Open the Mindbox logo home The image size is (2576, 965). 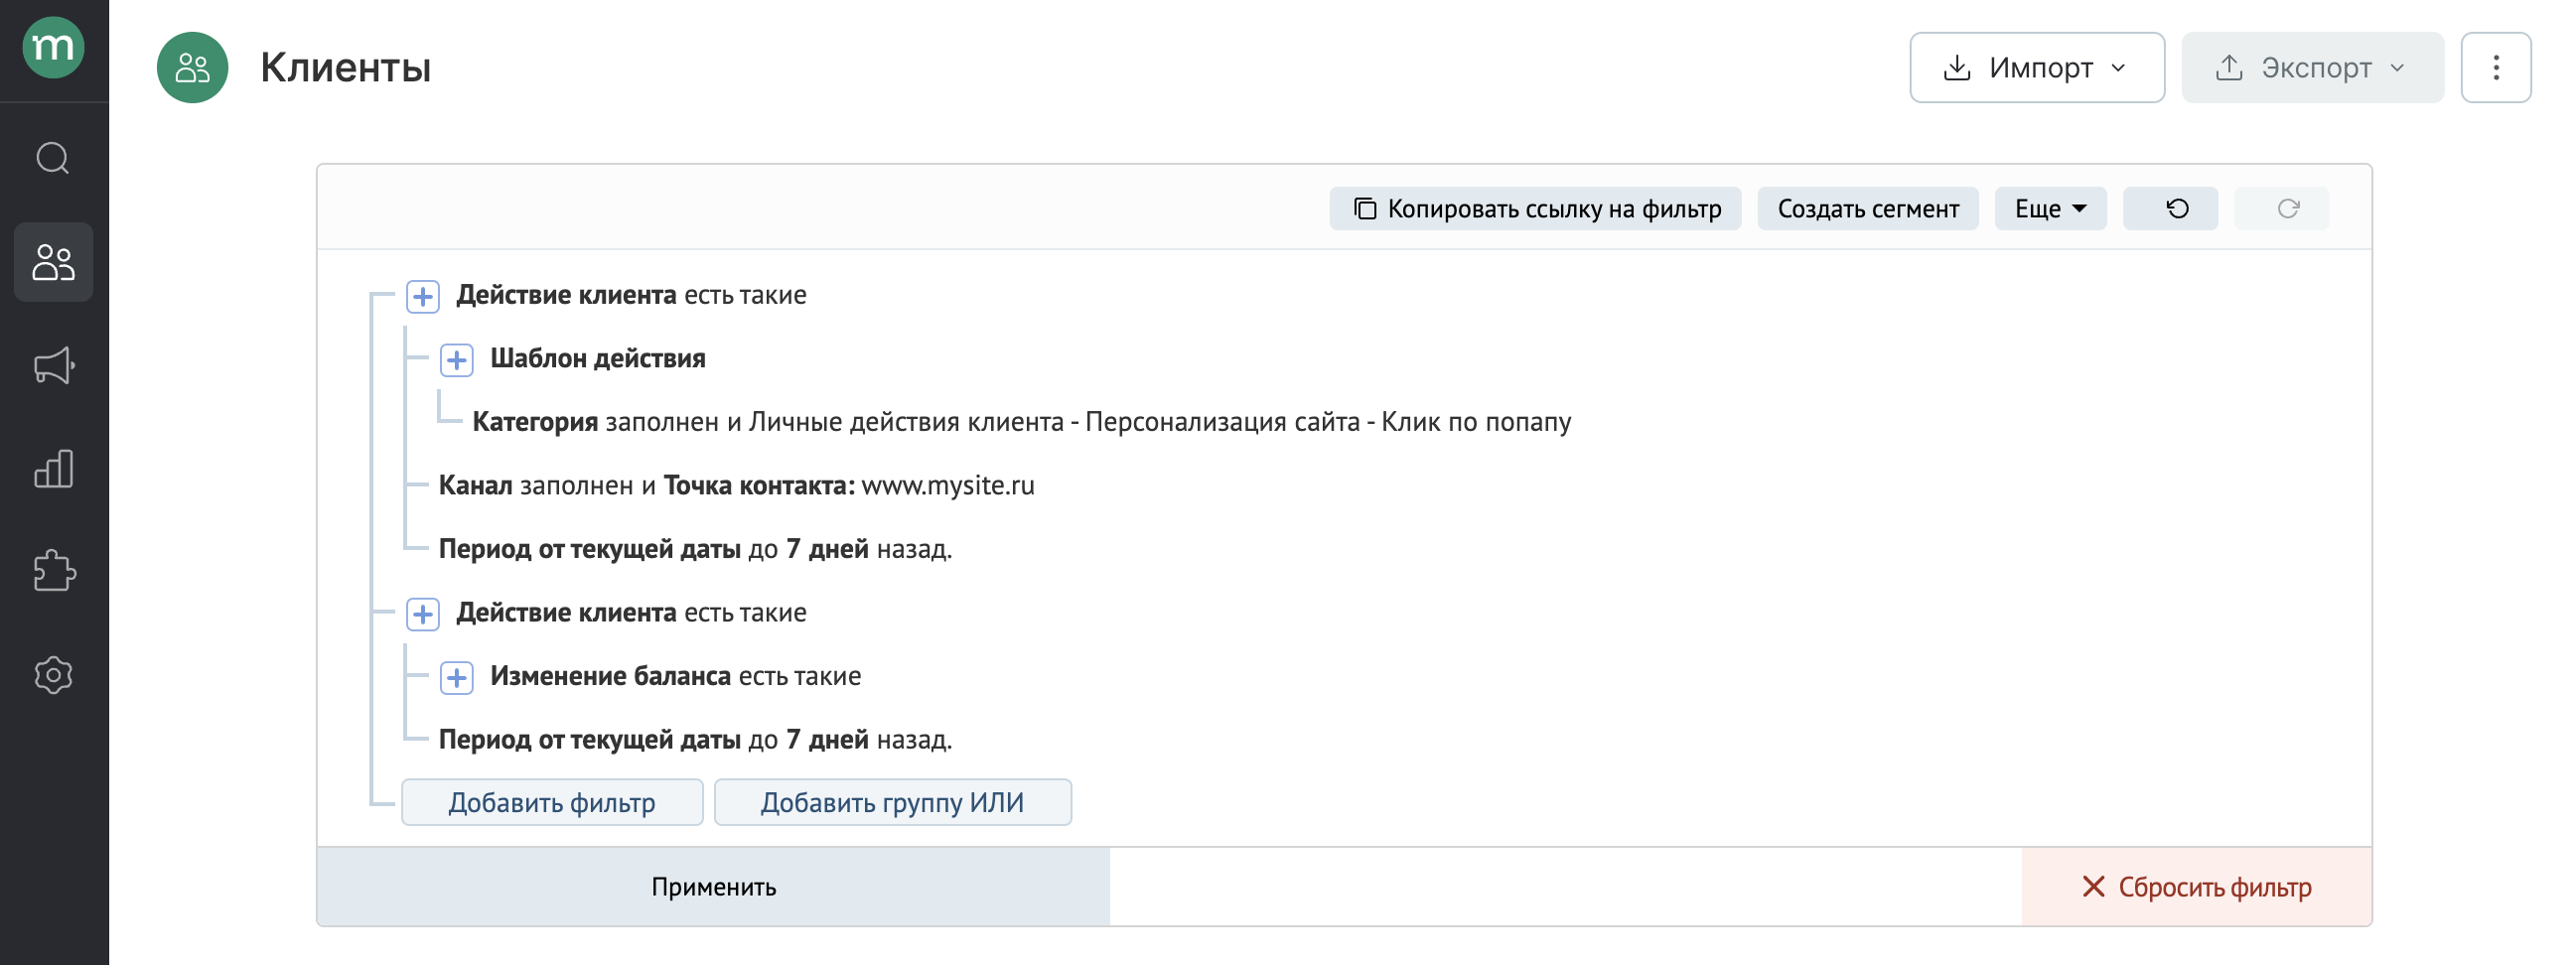coord(53,47)
